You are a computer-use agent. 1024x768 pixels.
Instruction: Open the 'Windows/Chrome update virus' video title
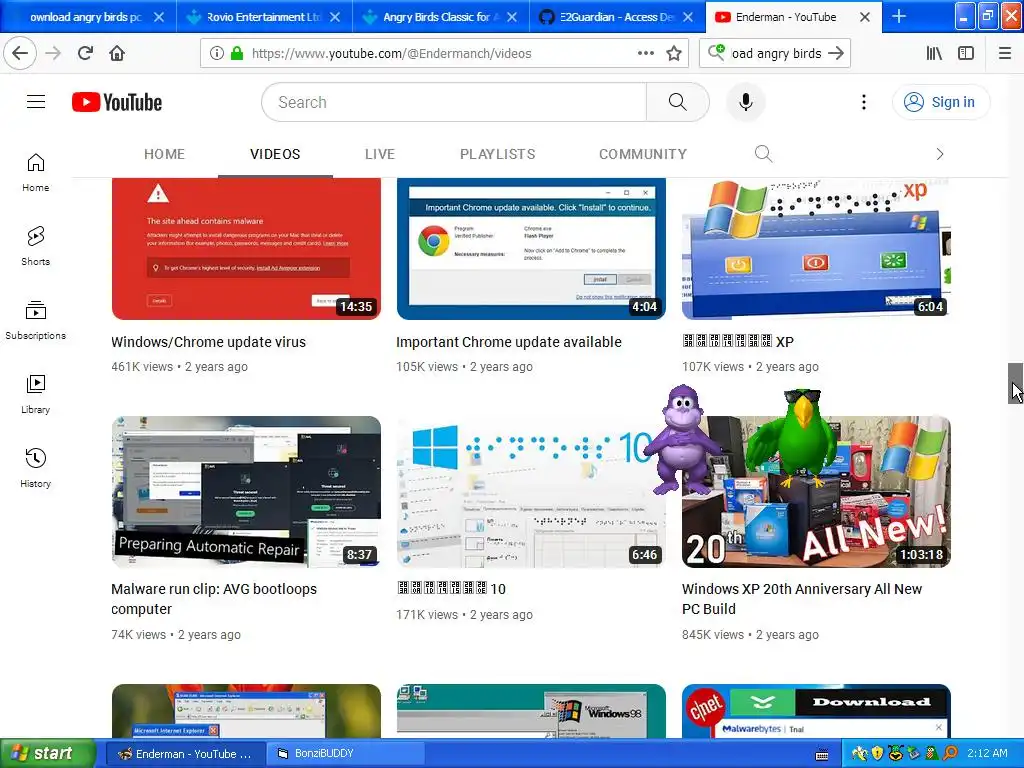tap(208, 342)
